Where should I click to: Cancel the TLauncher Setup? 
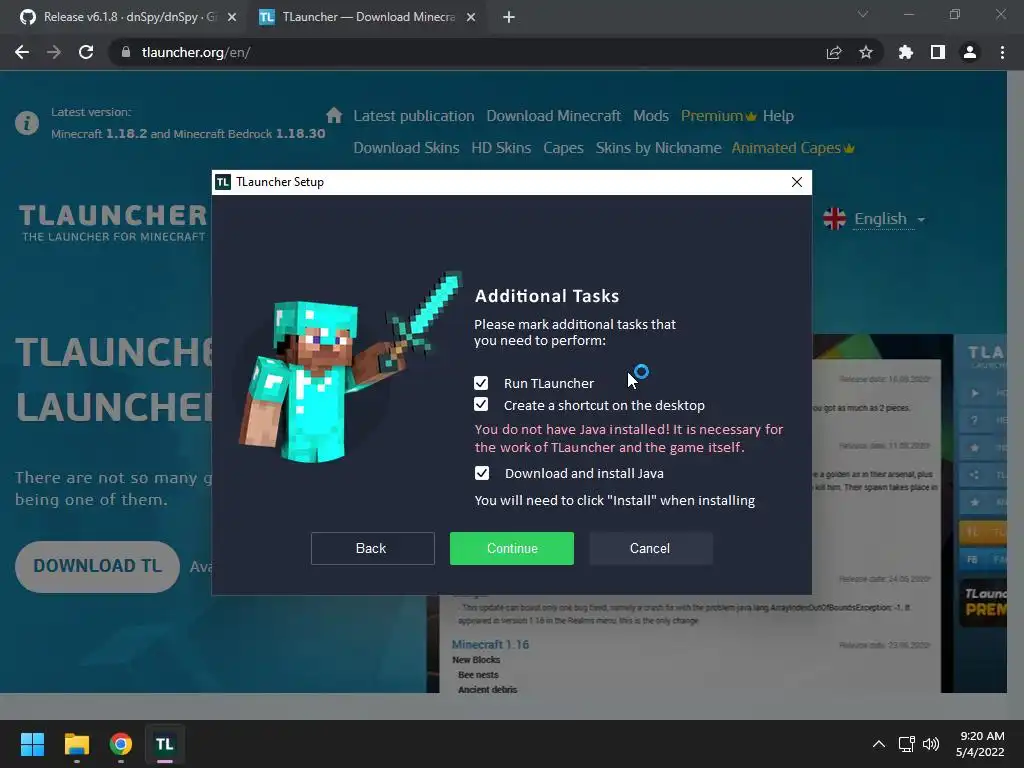pyautogui.click(x=650, y=549)
